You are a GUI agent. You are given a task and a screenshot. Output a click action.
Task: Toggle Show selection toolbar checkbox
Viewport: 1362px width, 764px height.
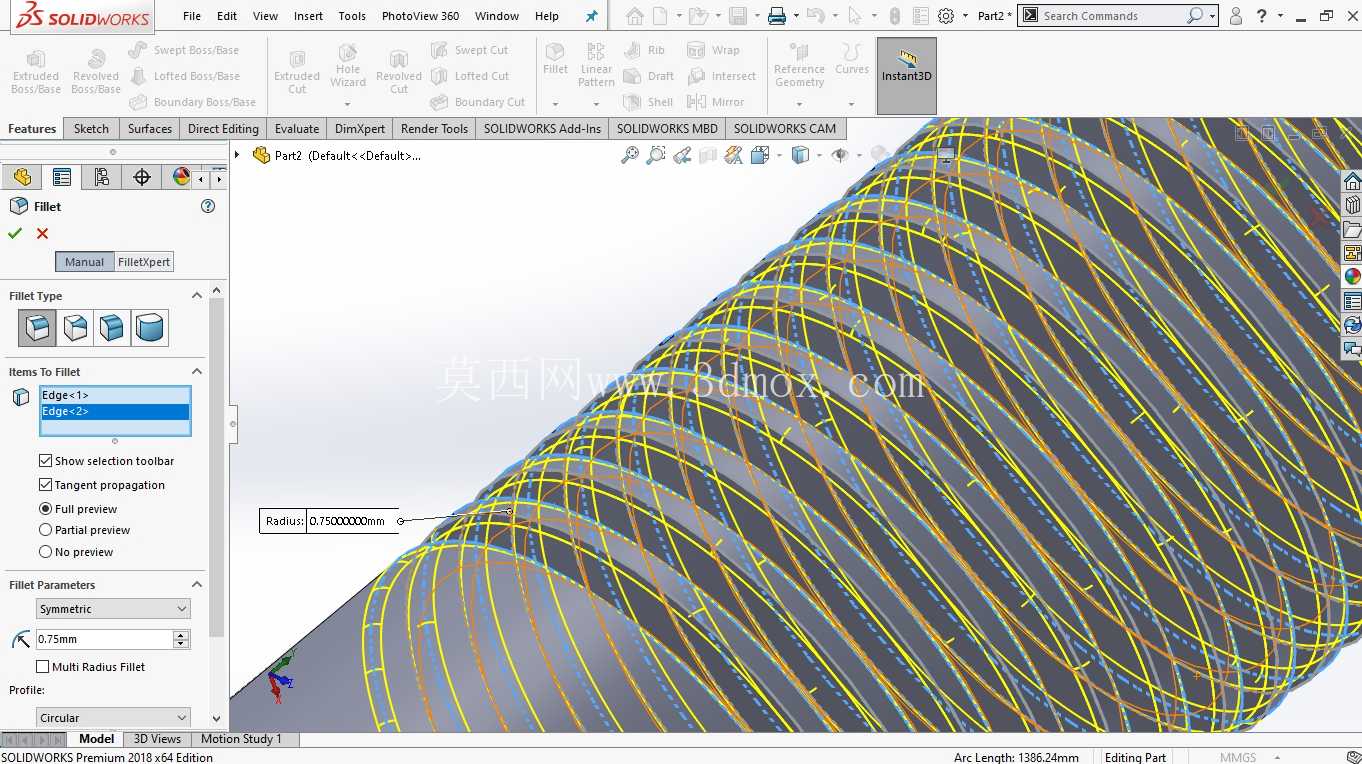pyautogui.click(x=45, y=461)
